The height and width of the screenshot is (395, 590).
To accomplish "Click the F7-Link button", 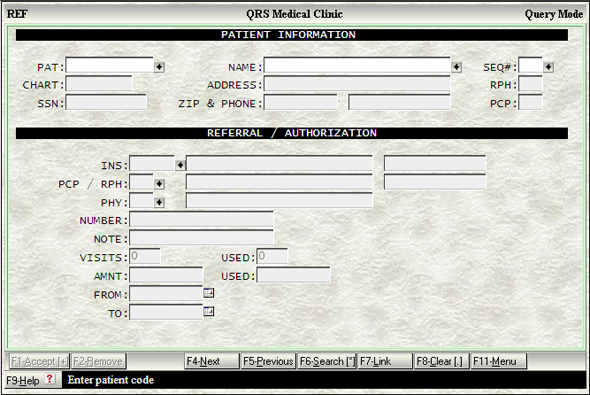I will [x=385, y=361].
